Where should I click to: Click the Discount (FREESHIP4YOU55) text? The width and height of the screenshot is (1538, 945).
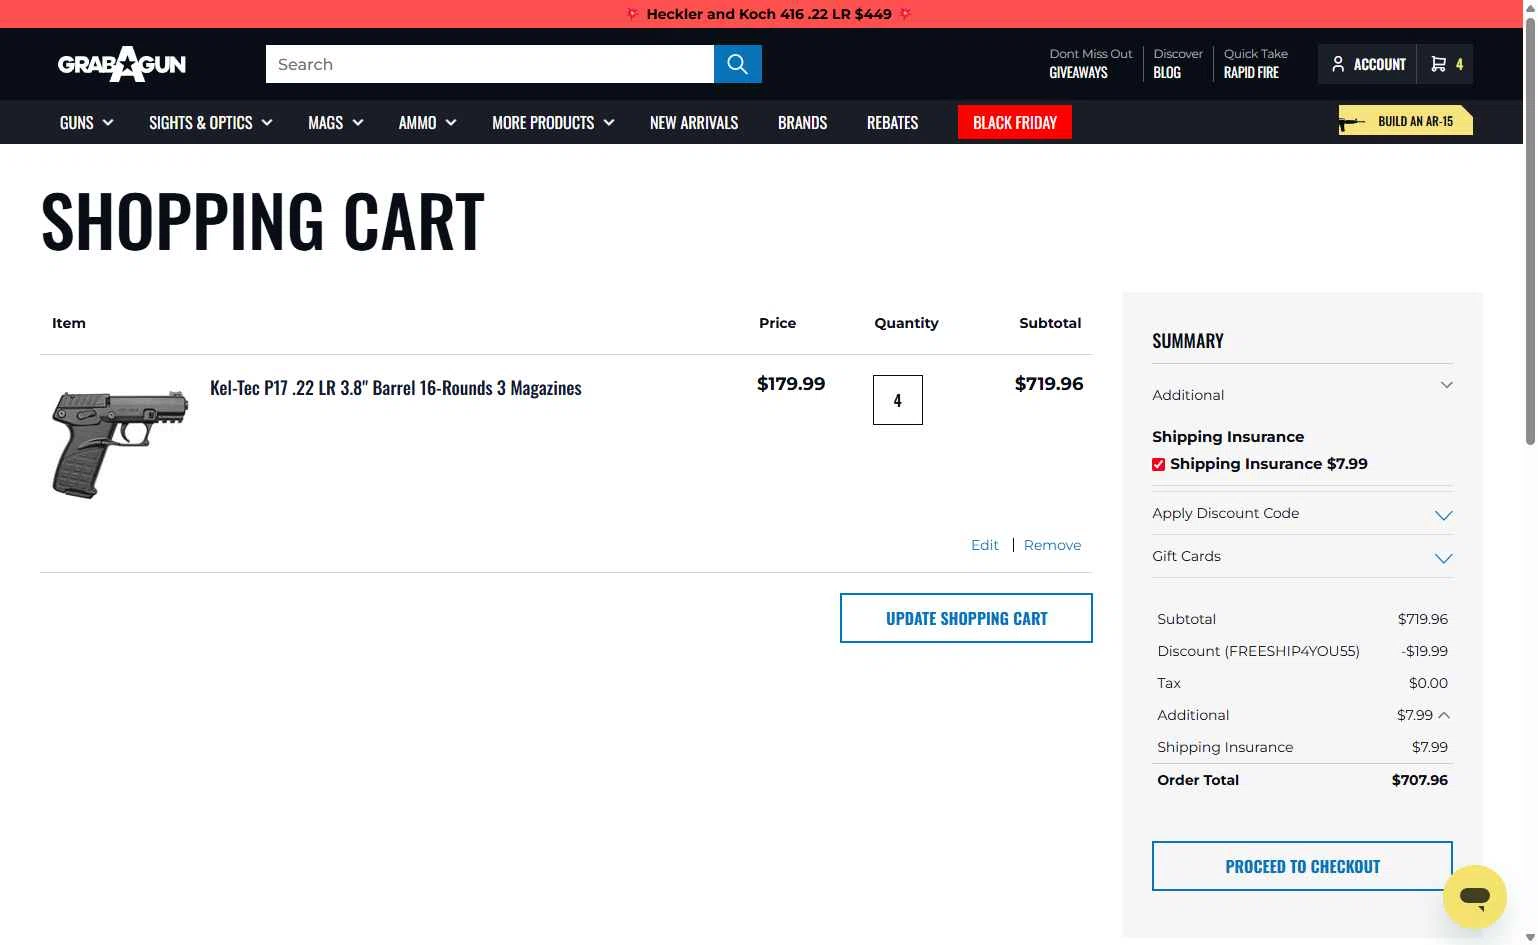[1258, 651]
